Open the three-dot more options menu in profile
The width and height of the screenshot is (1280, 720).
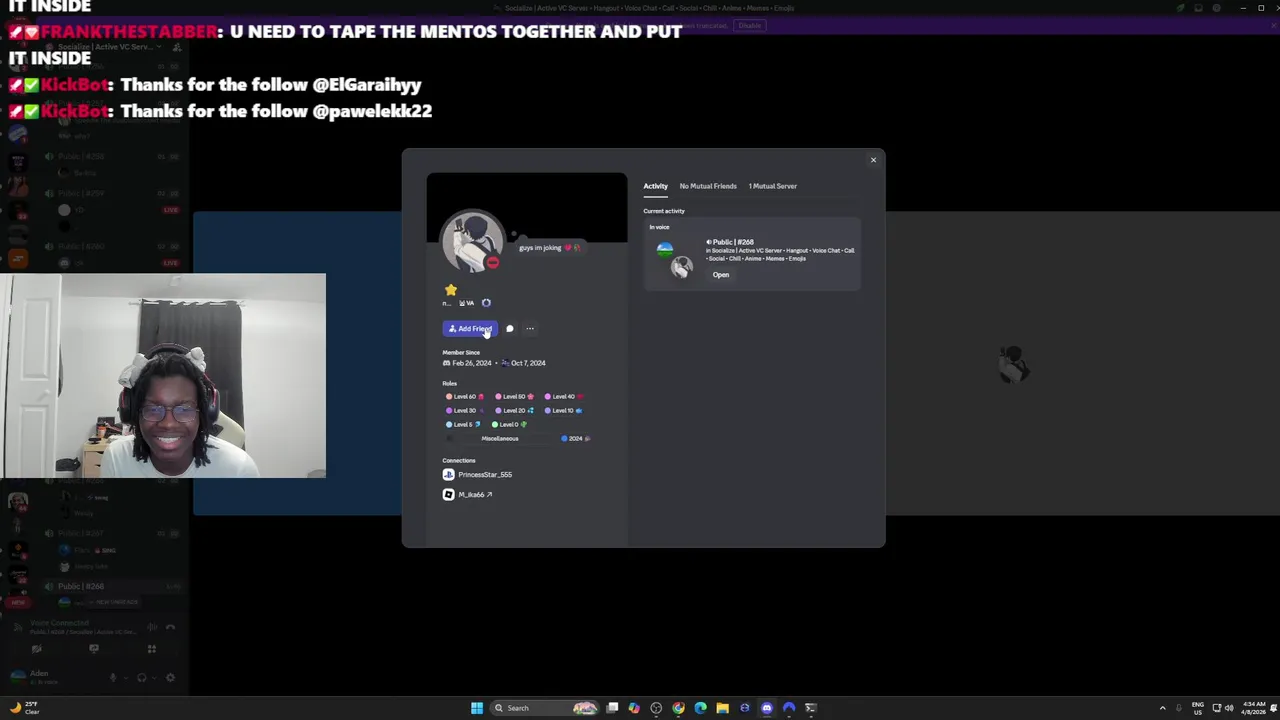pos(530,329)
